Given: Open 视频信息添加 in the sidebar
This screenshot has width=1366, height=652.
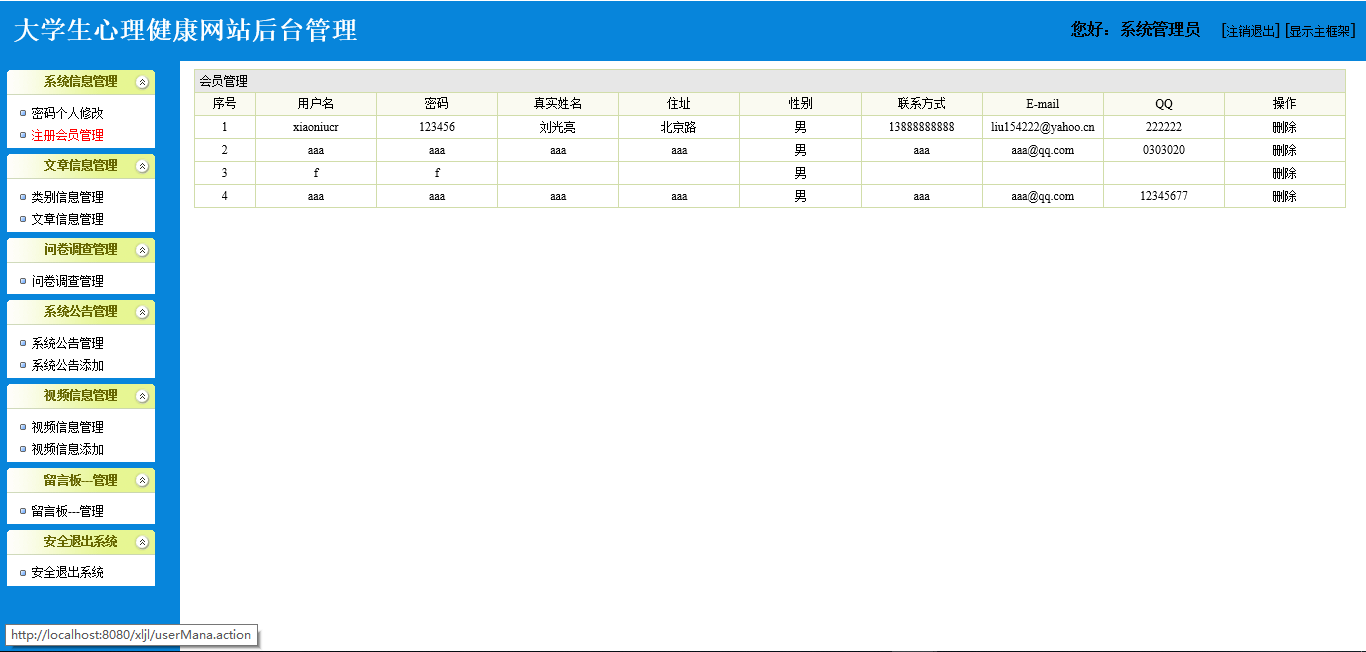Looking at the screenshot, I should coord(67,449).
